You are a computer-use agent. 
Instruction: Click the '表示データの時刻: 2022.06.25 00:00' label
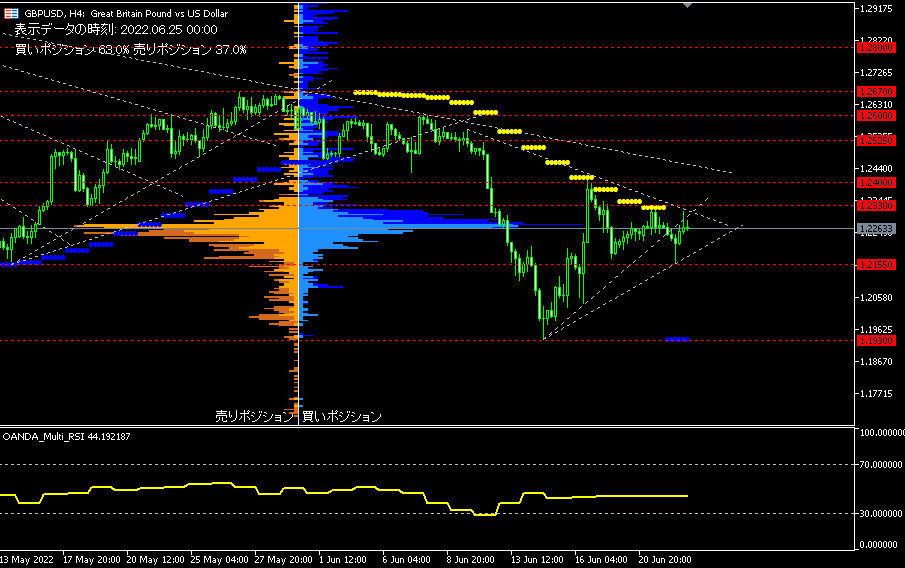[116, 29]
